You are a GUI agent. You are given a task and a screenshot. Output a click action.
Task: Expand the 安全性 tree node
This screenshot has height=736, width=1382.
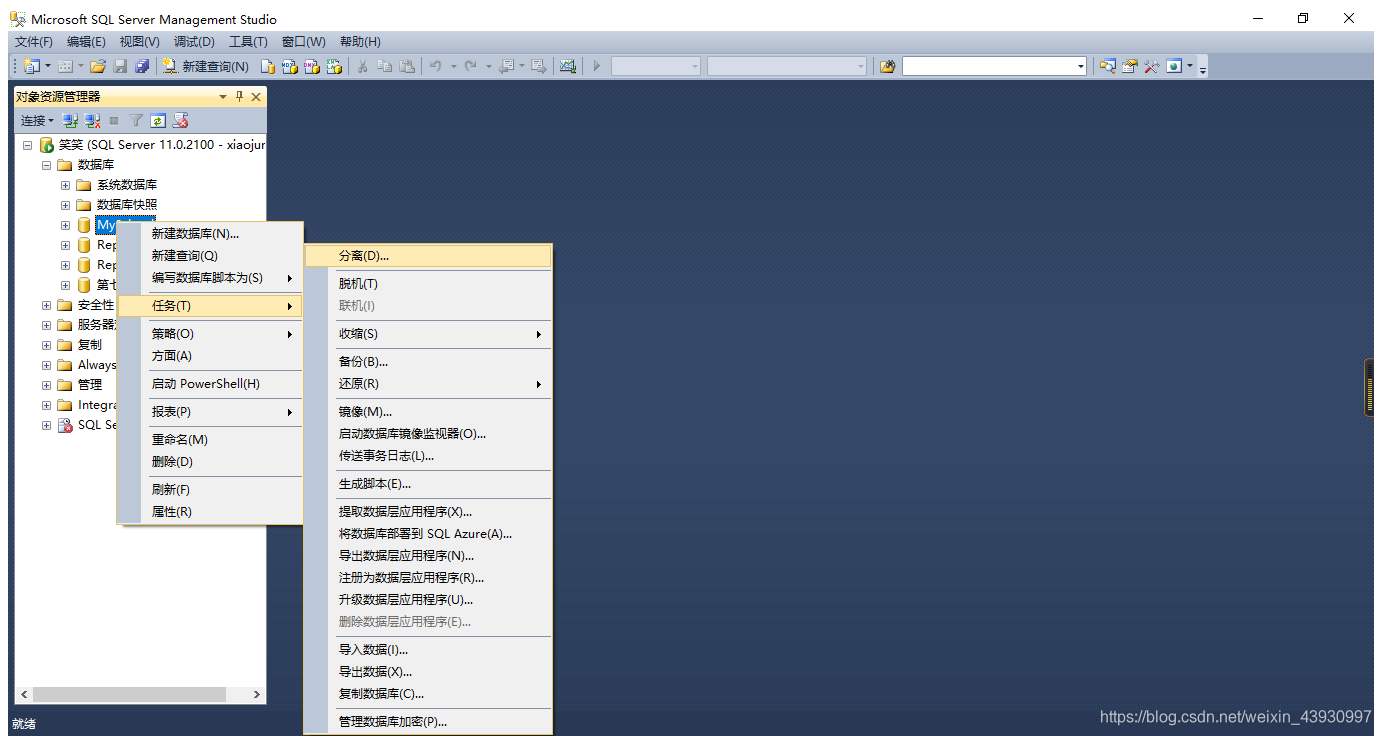click(x=46, y=305)
